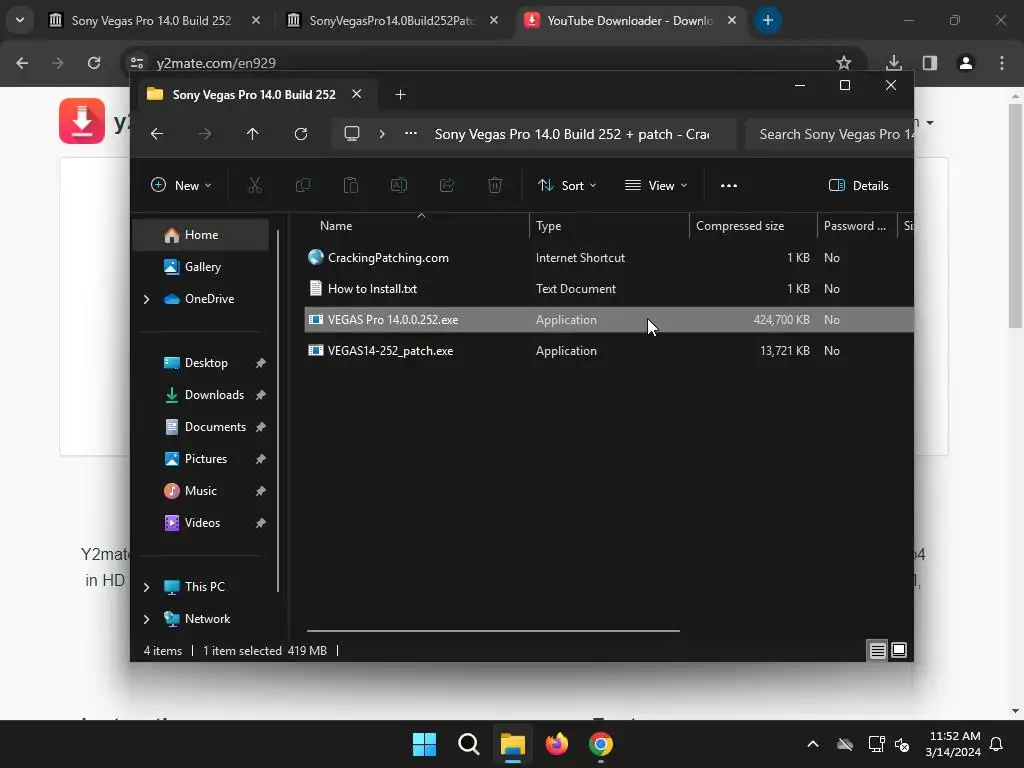Click the This PC monitor icon in address bar
1024x768 pixels.
coord(352,134)
